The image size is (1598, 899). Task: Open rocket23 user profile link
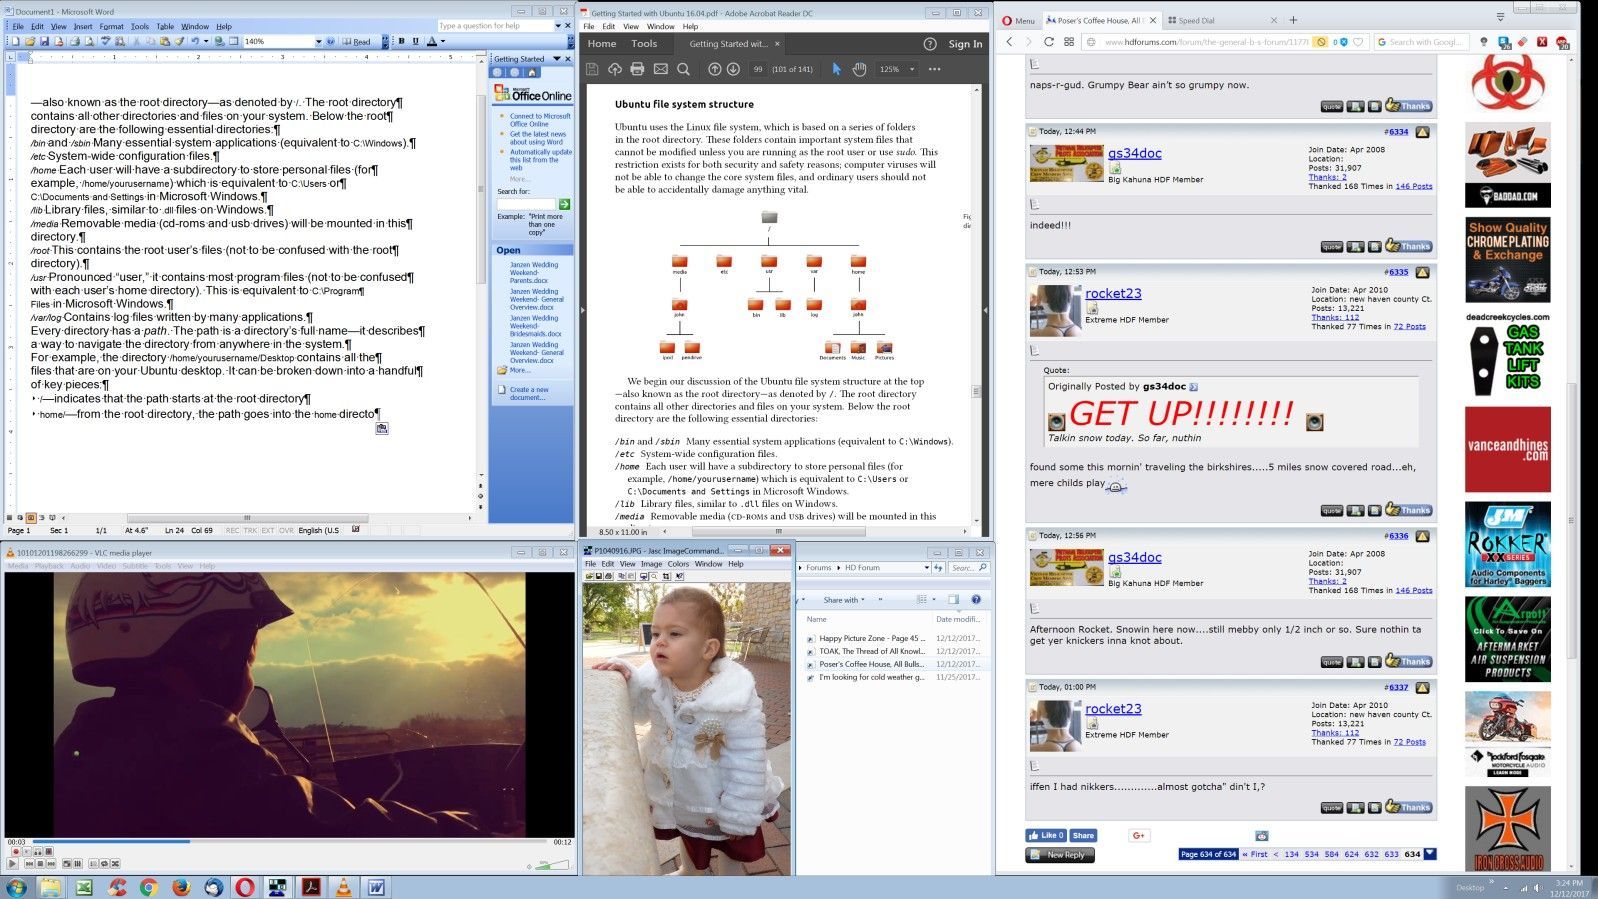click(x=1113, y=293)
